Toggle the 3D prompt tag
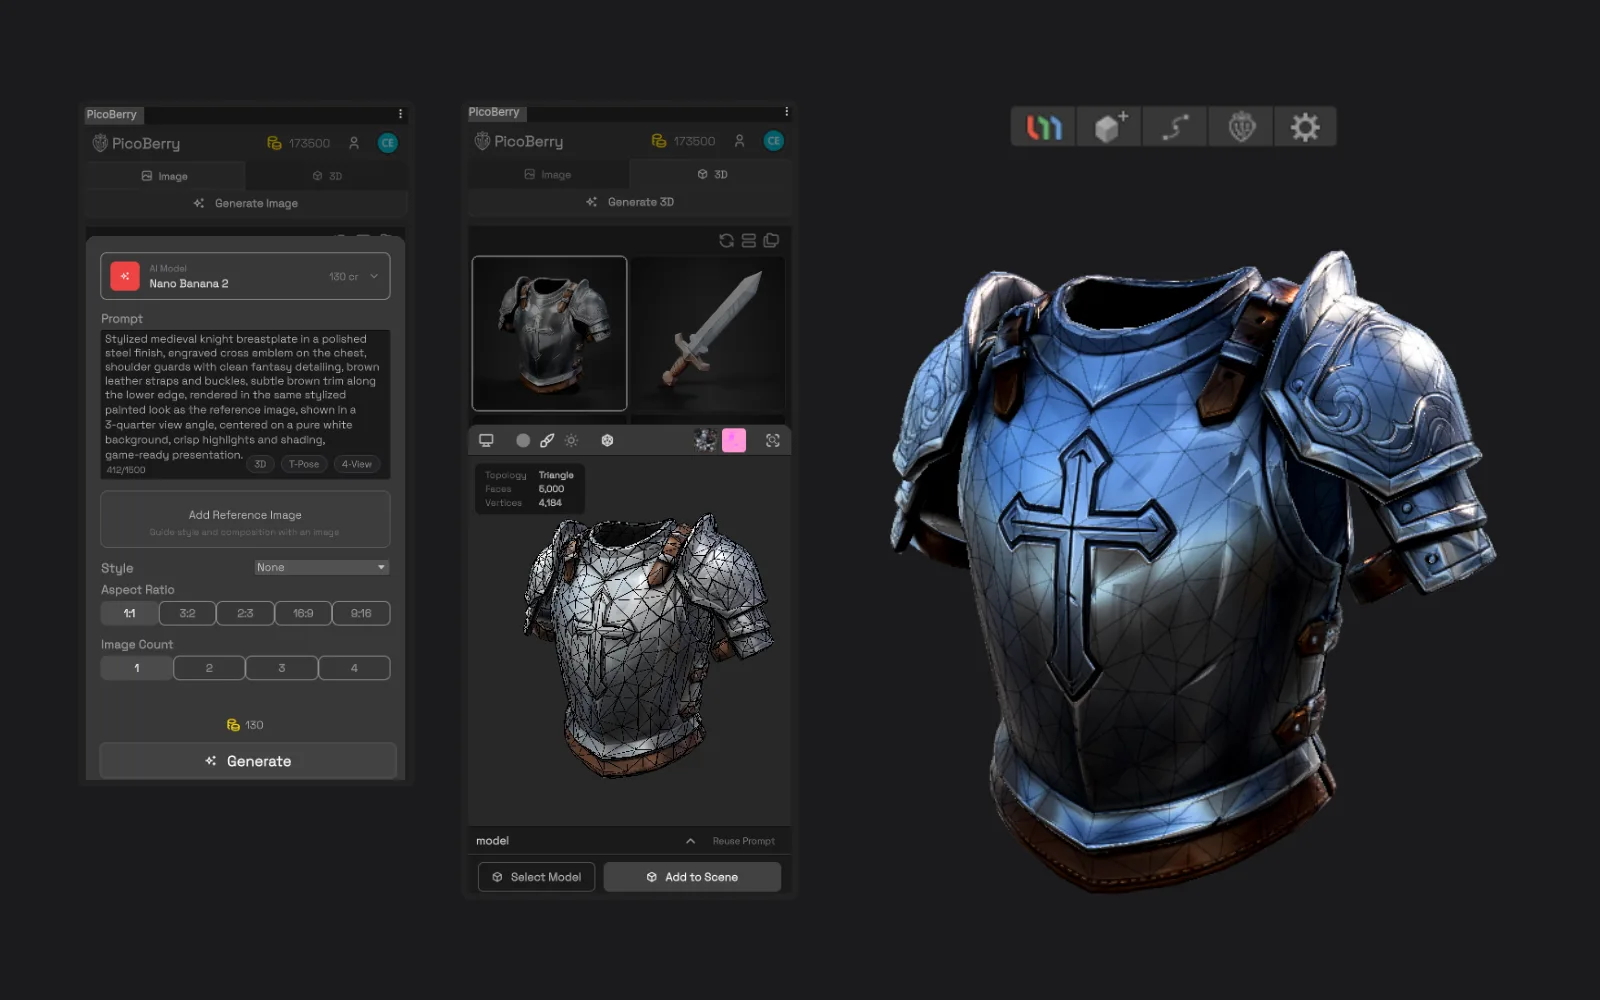1600x1000 pixels. [x=260, y=464]
